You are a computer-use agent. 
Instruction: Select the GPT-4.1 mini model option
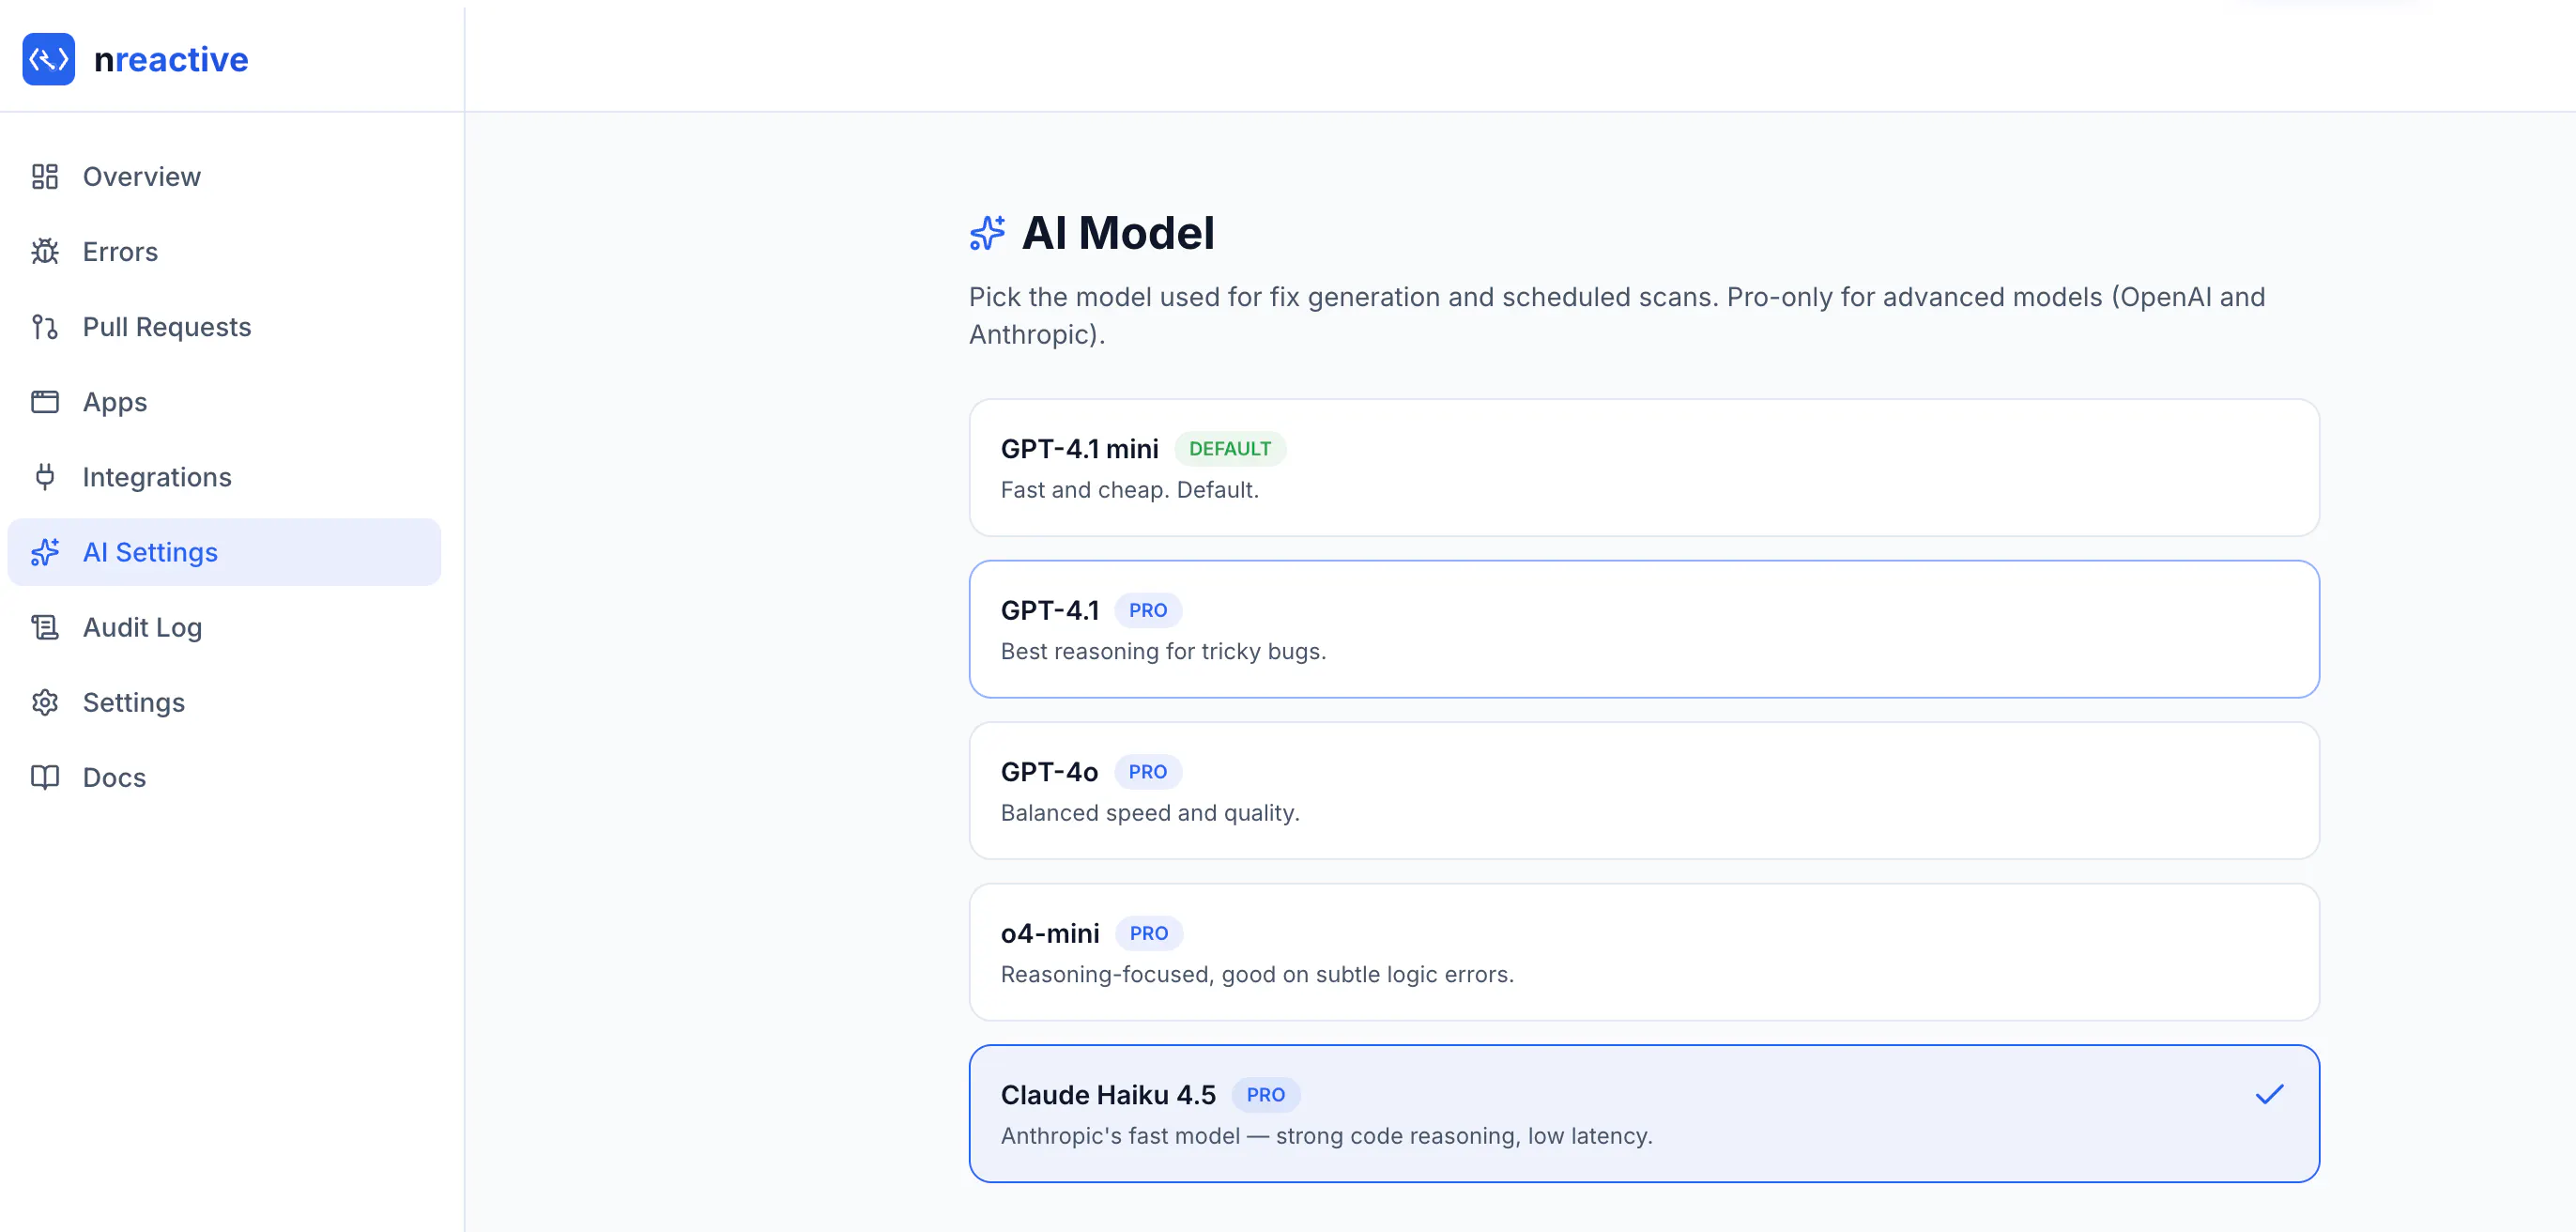coord(1643,468)
